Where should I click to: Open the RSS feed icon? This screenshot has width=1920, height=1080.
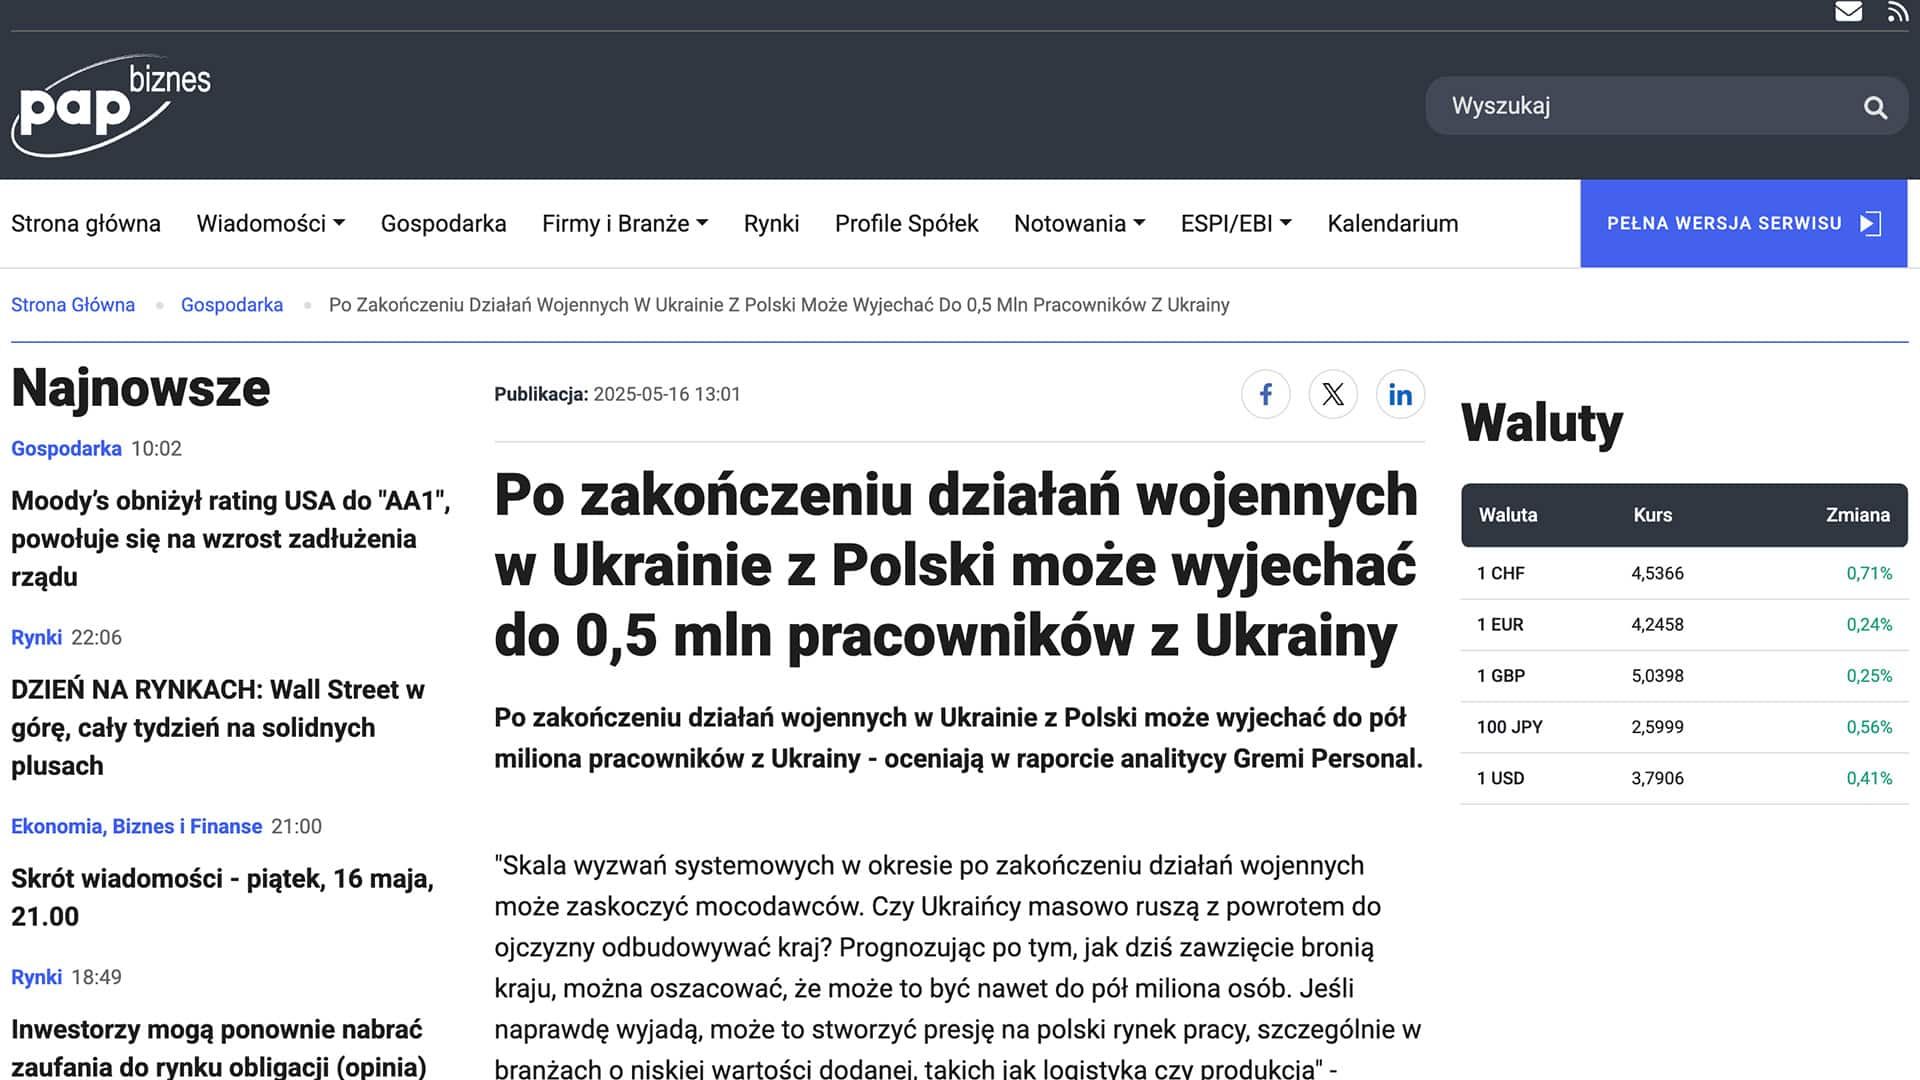coord(1897,12)
